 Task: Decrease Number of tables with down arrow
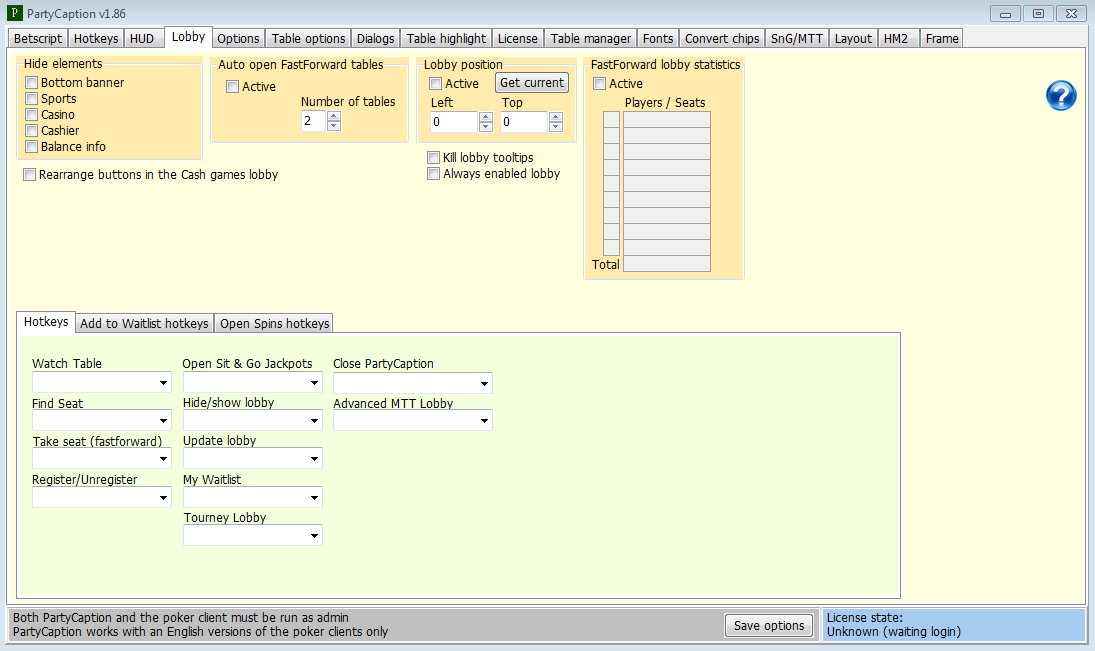click(x=334, y=126)
